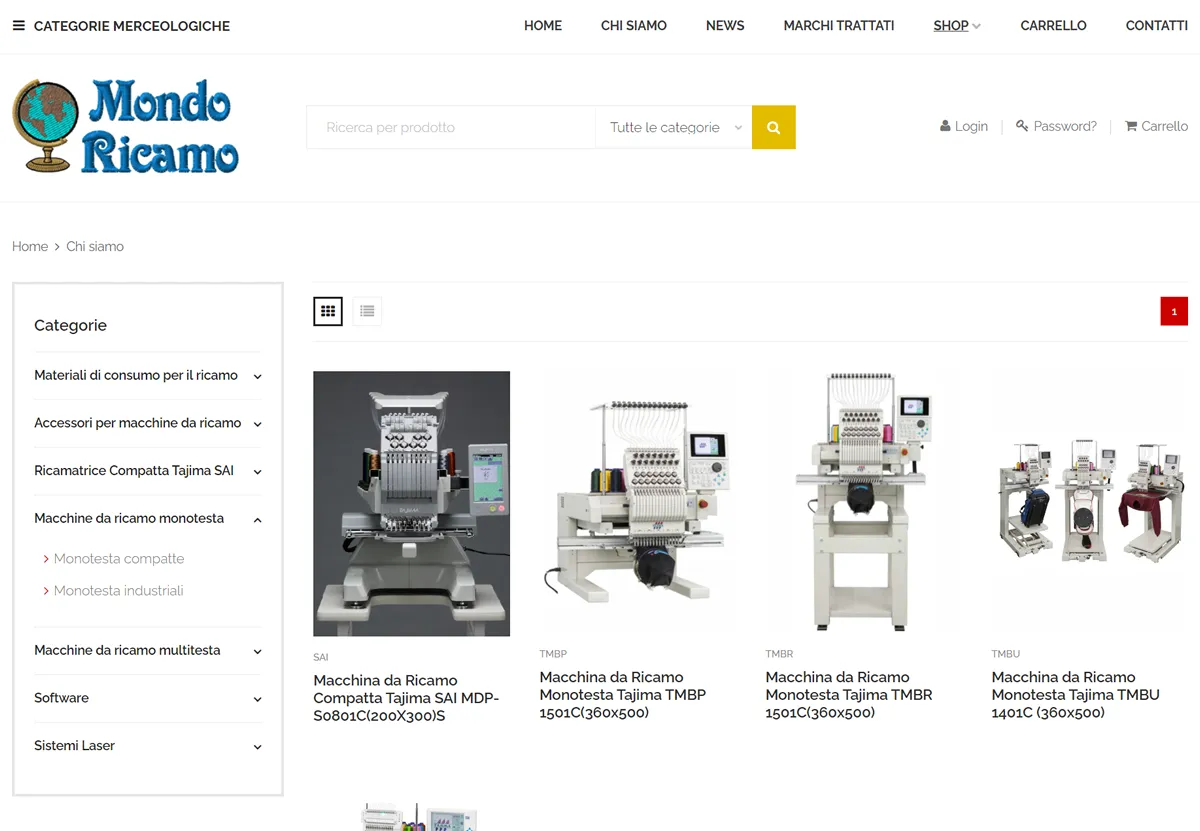The height and width of the screenshot is (831, 1200).
Task: Open product title Tajima SAI MDP-S0801C
Action: click(x=406, y=698)
